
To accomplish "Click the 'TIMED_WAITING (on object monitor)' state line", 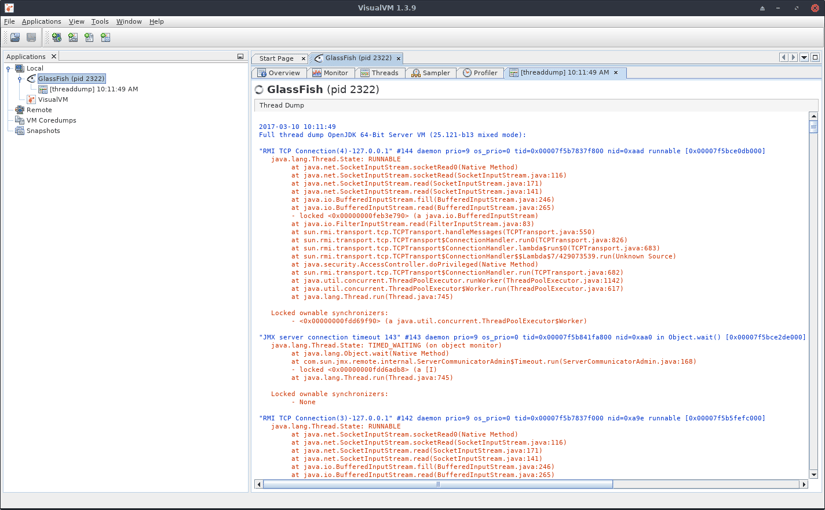I will [386, 345].
